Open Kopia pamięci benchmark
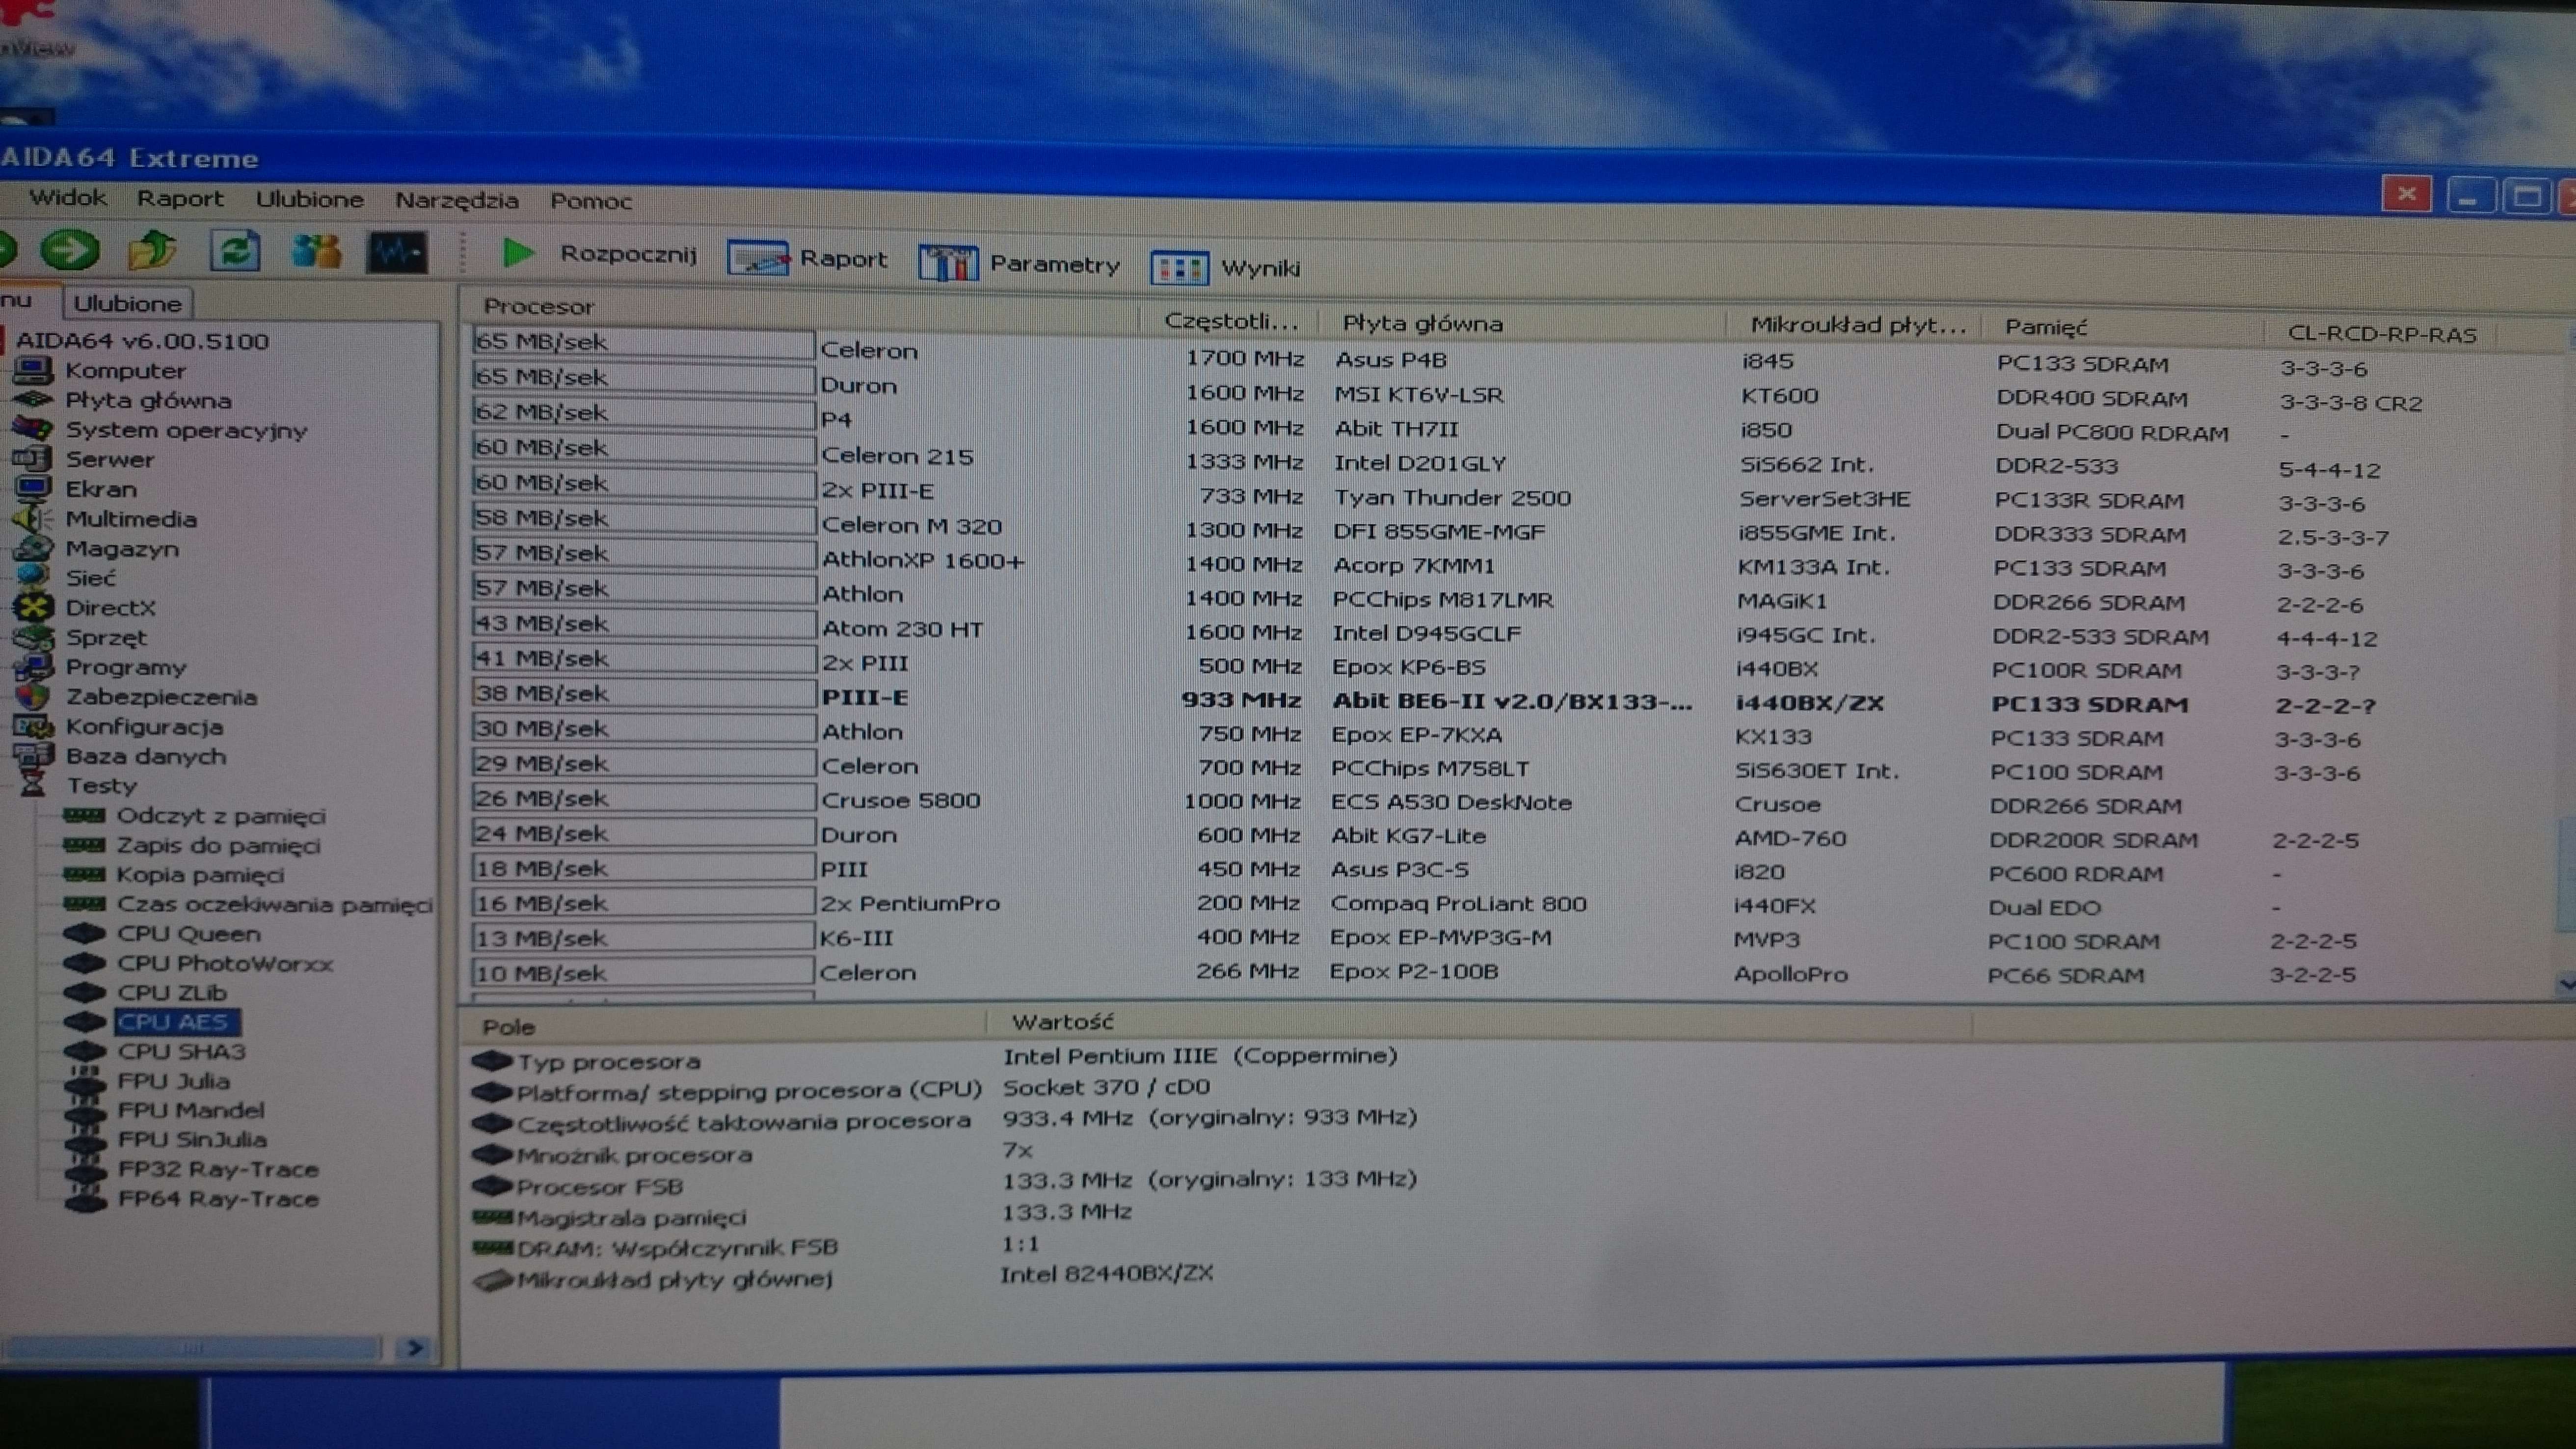 tap(200, 874)
